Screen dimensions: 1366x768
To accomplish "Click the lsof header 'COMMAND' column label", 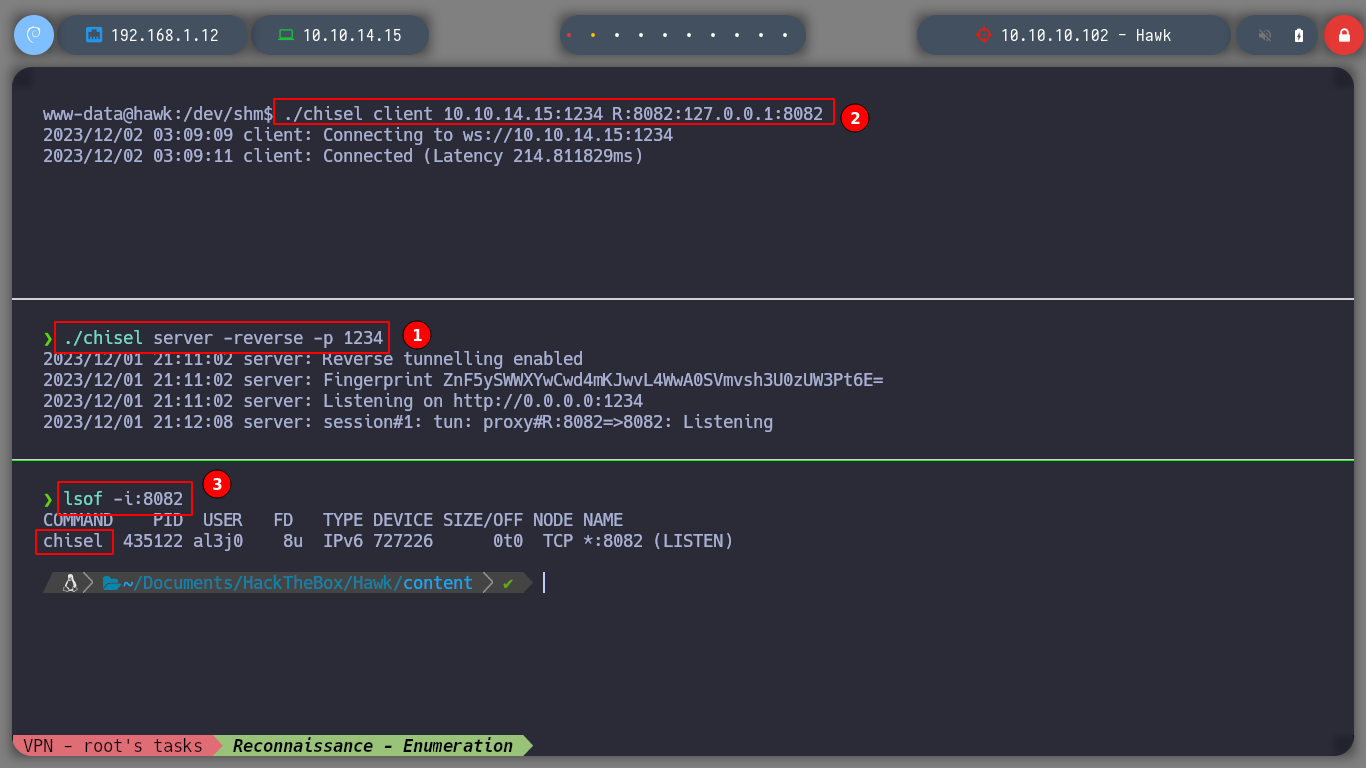I will coord(78,520).
